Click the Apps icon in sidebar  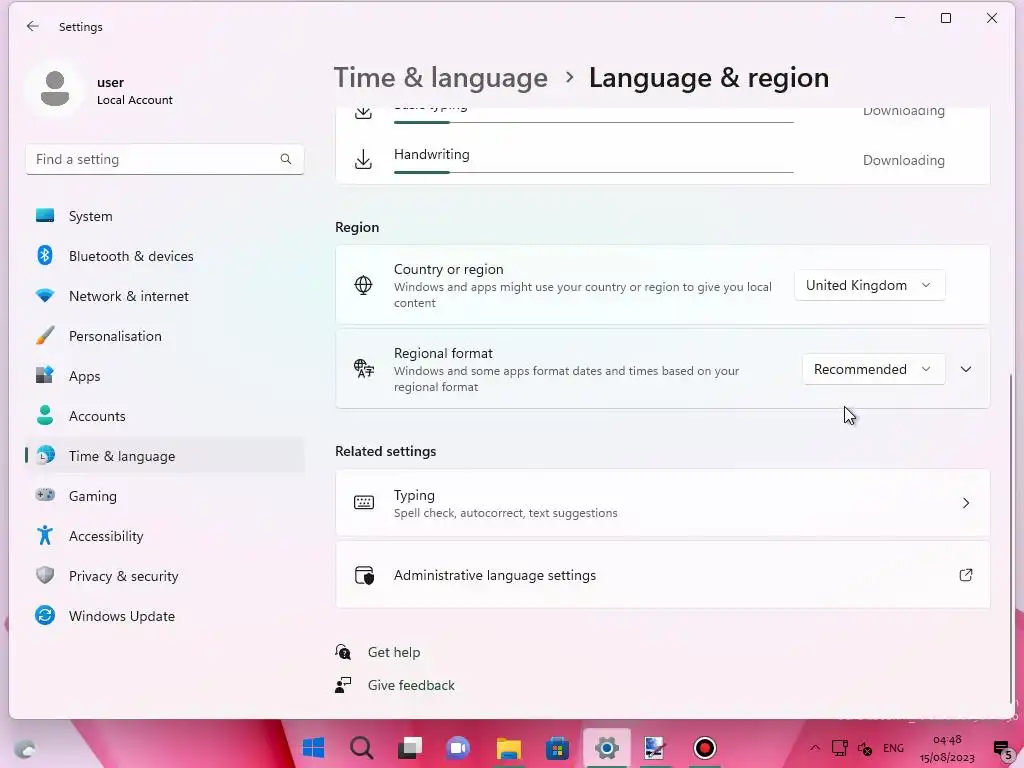click(45, 376)
